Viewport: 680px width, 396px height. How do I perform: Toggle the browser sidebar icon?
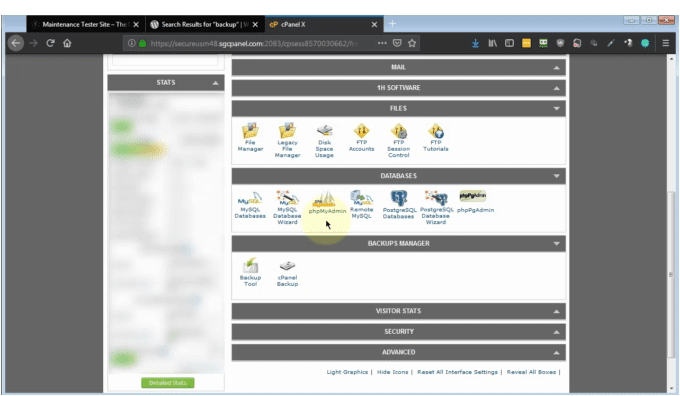point(509,43)
